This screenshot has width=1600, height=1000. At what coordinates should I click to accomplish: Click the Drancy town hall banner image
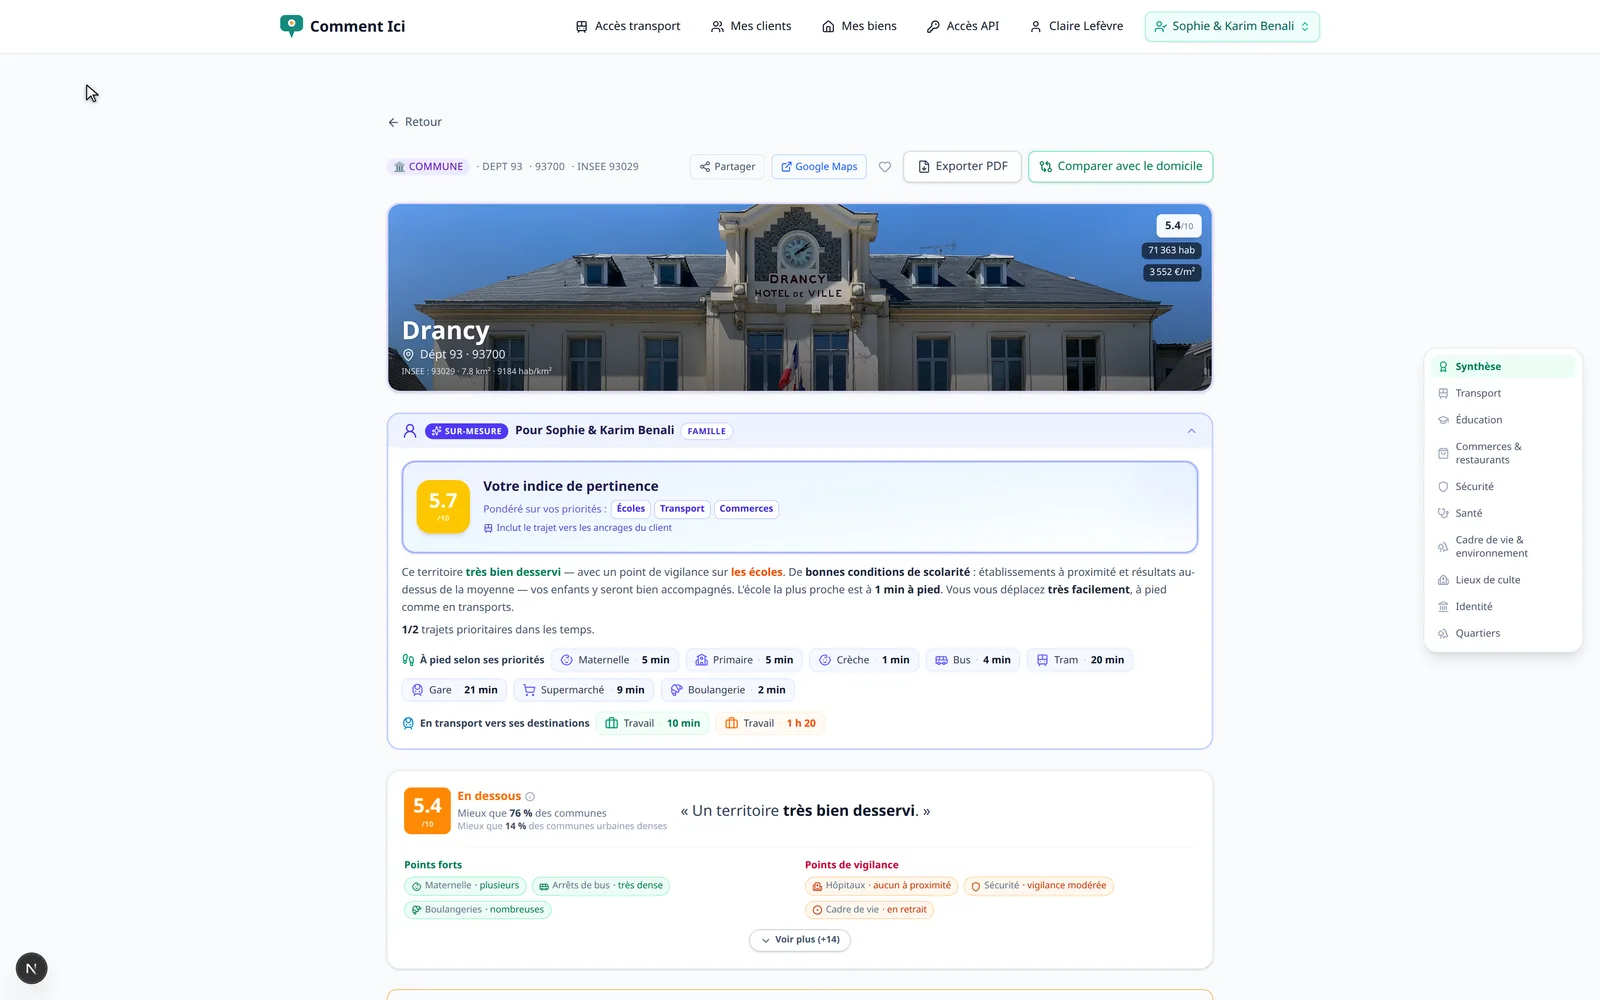coord(800,297)
